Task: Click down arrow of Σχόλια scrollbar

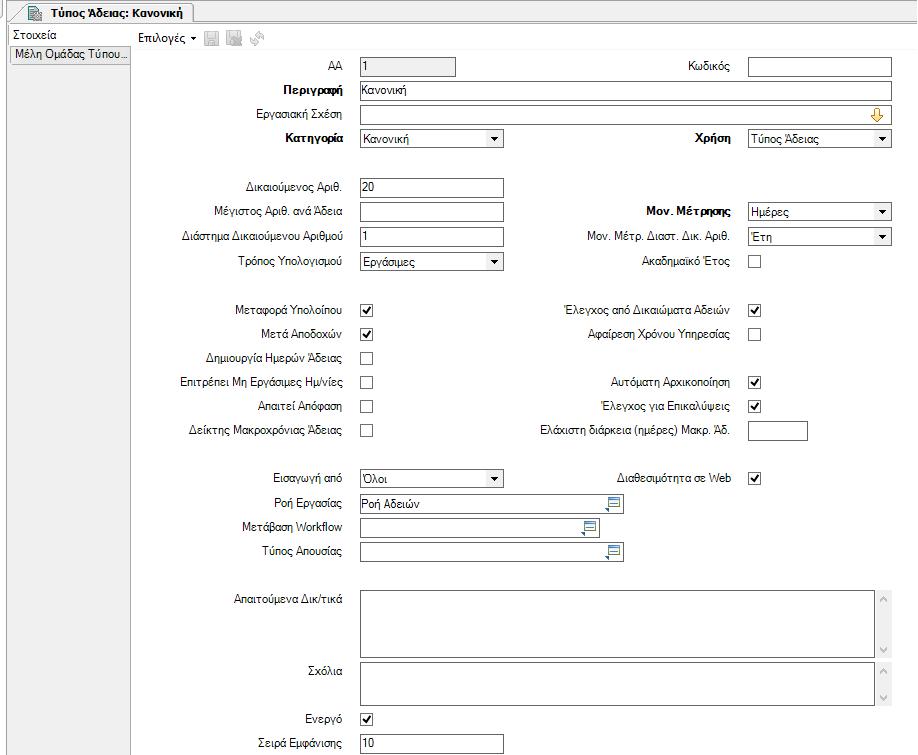Action: click(x=883, y=698)
